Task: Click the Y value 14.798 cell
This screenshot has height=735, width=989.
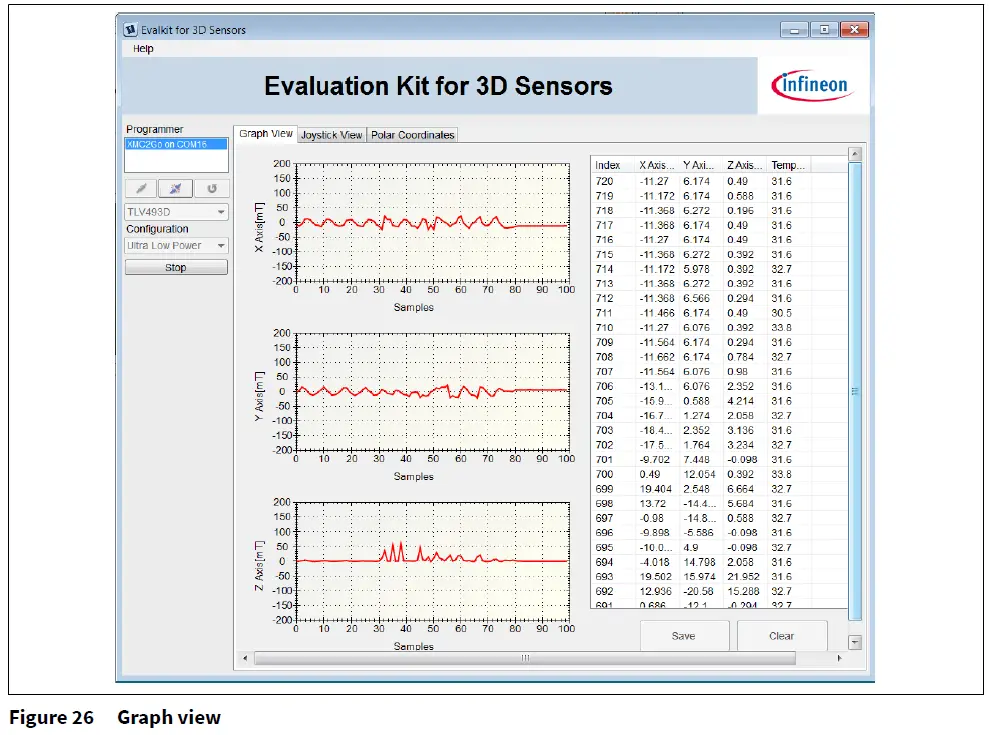Action: pyautogui.click(x=699, y=562)
